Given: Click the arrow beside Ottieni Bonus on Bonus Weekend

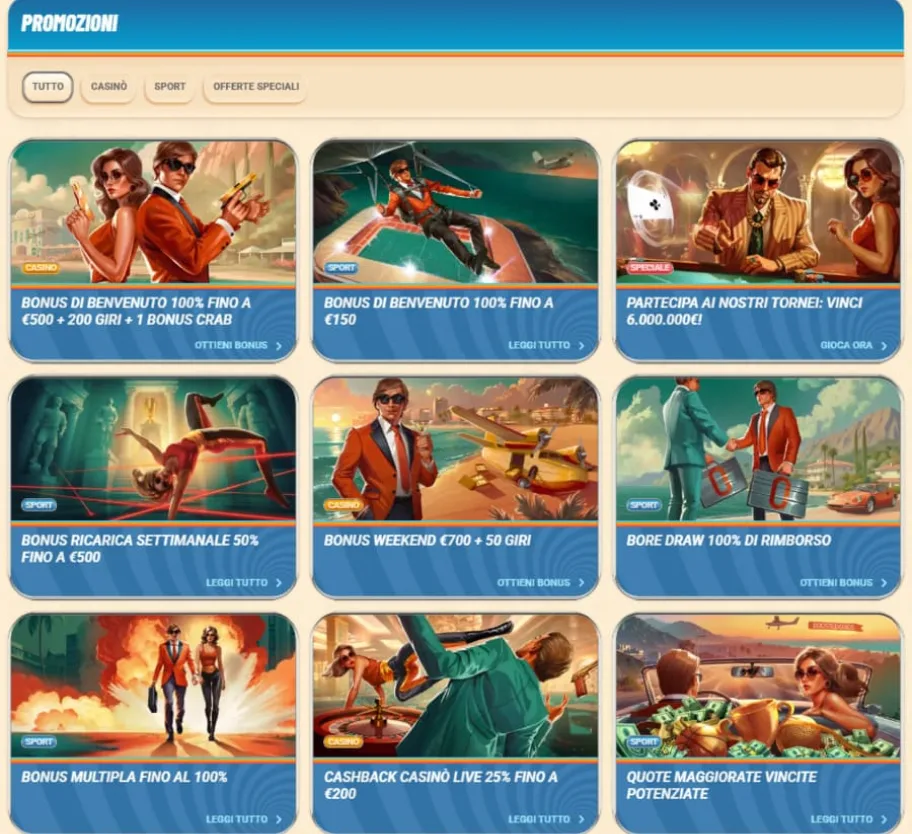Looking at the screenshot, I should [x=582, y=583].
